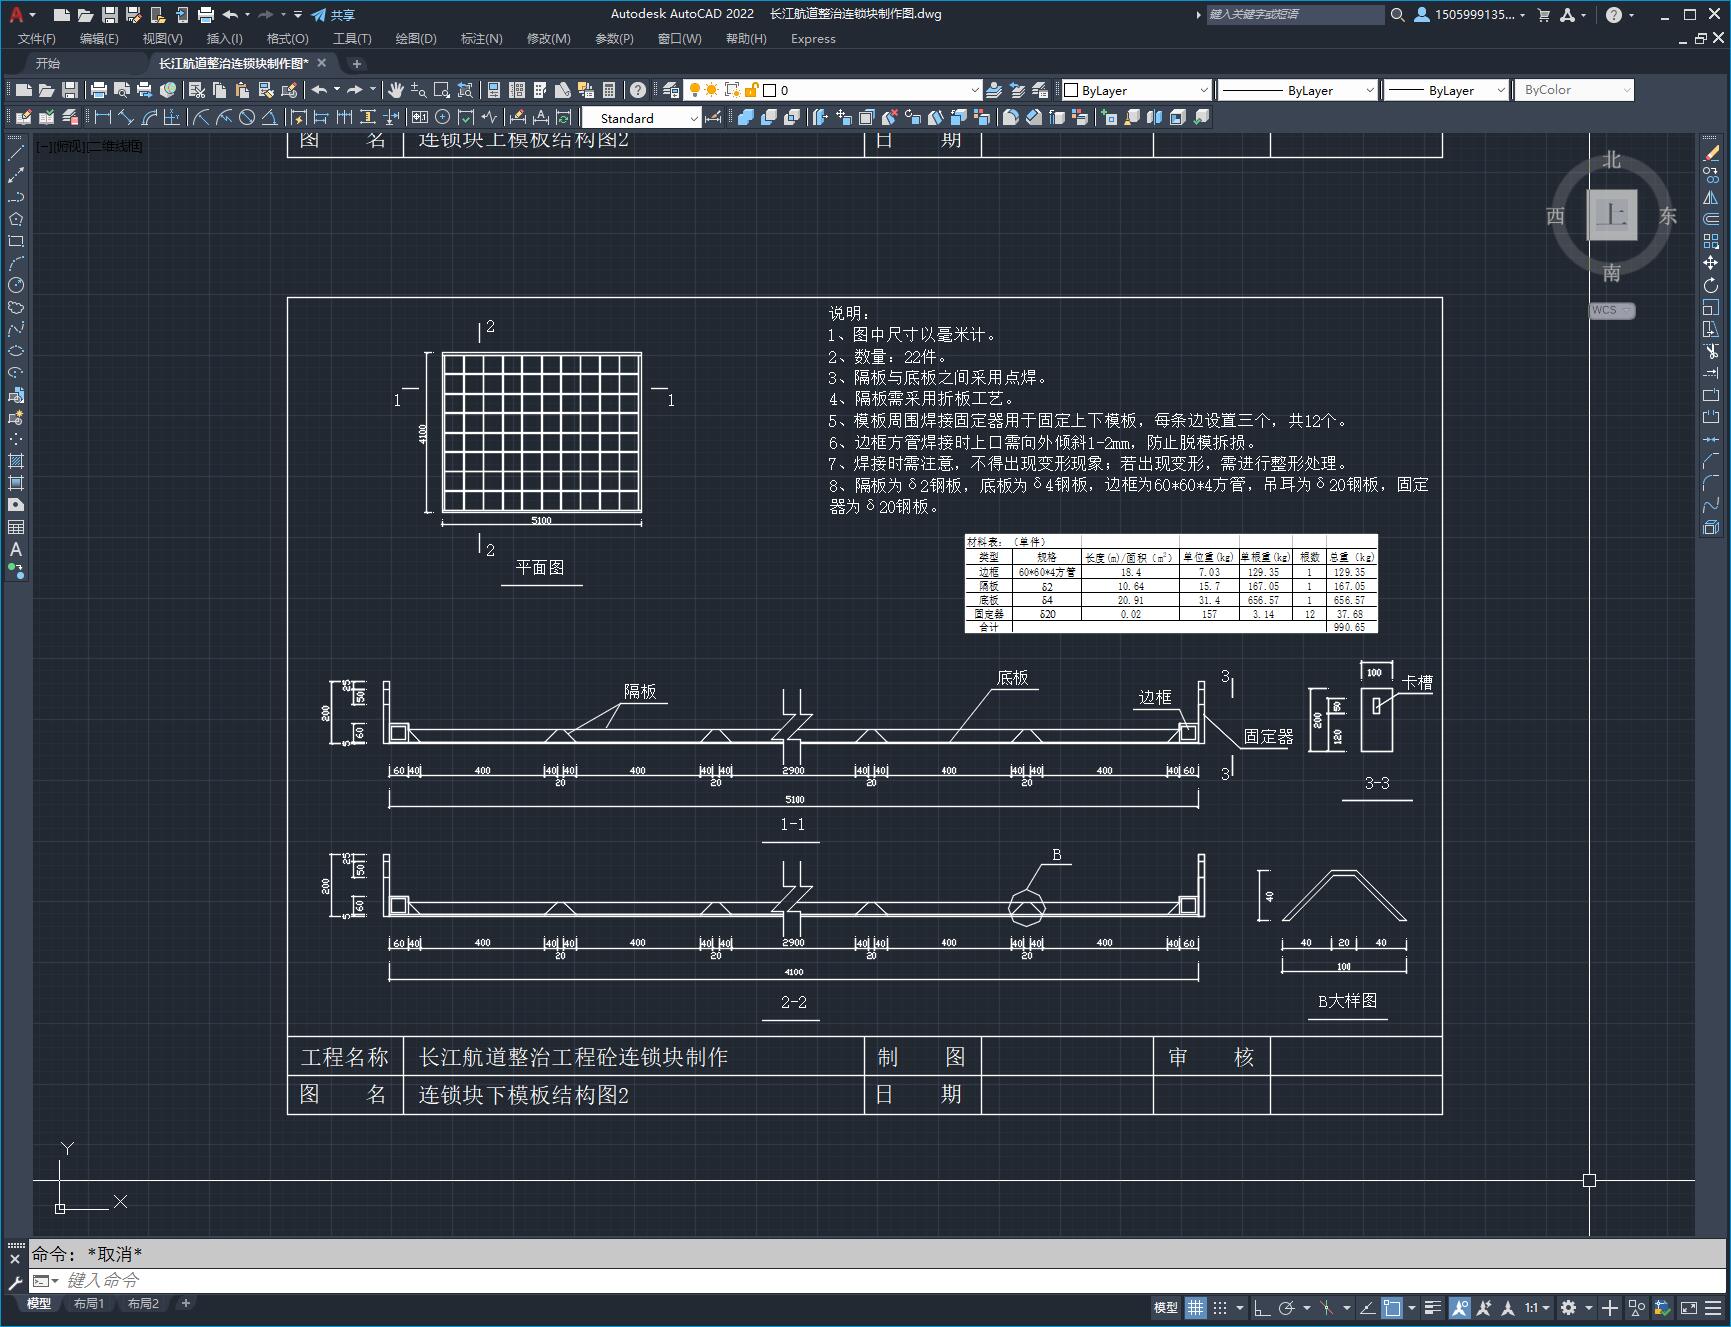Viewport: 1731px width, 1327px height.
Task: Toggle lineweight display in status bar
Action: [1433, 1307]
